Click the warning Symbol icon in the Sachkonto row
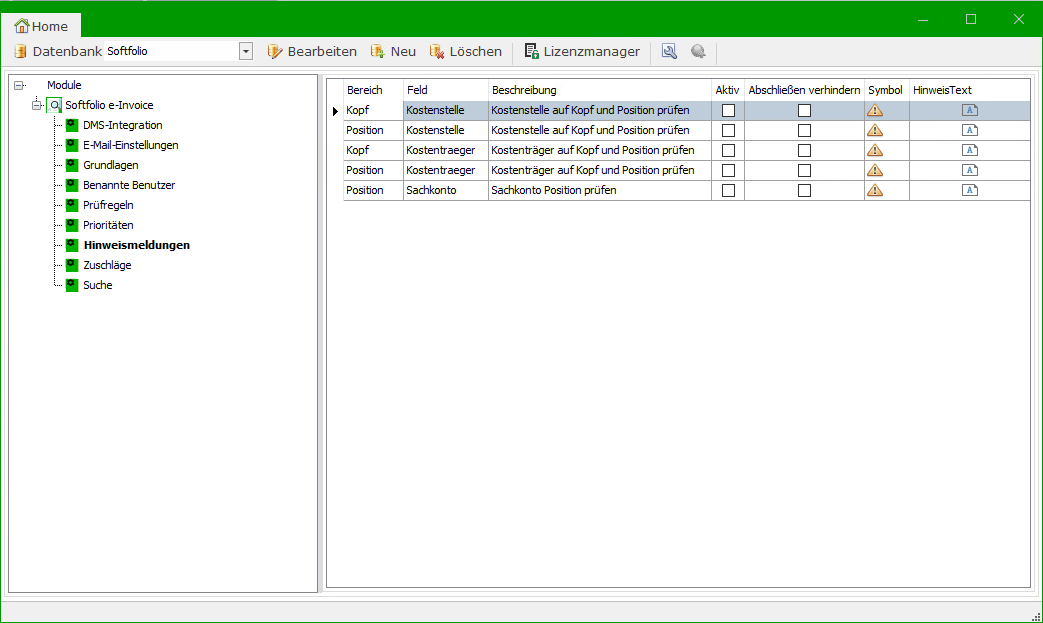This screenshot has width=1043, height=623. [875, 190]
